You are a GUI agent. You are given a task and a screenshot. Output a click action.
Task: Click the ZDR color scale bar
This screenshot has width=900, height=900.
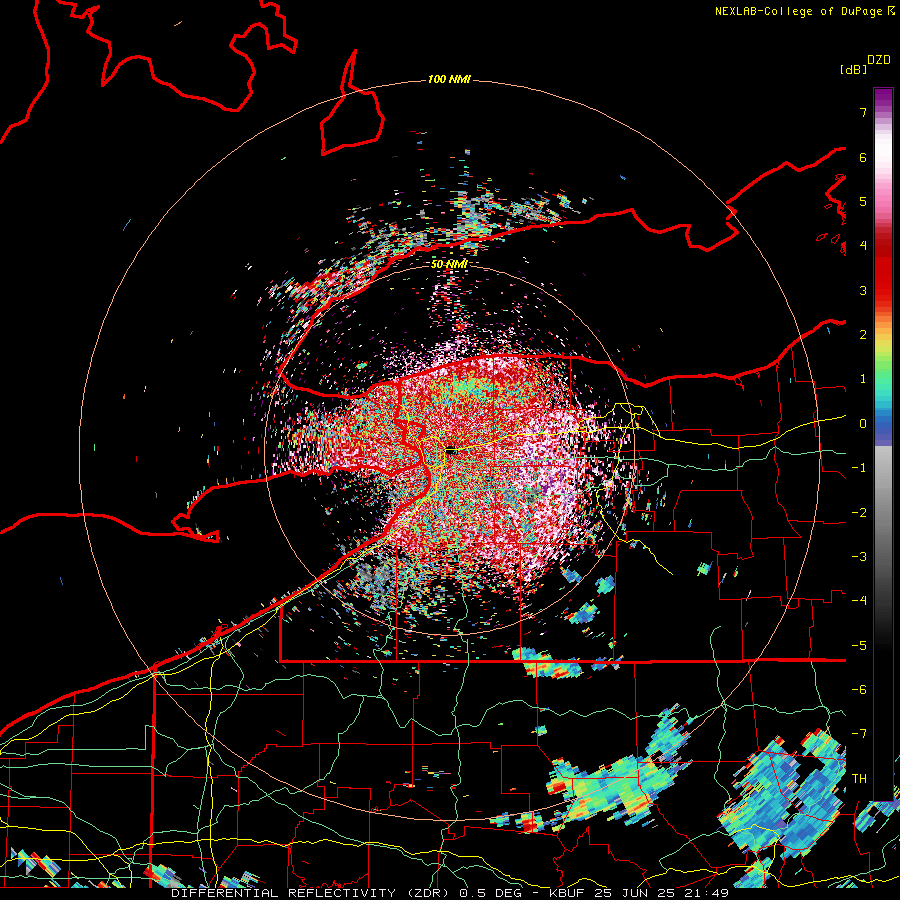point(883,444)
